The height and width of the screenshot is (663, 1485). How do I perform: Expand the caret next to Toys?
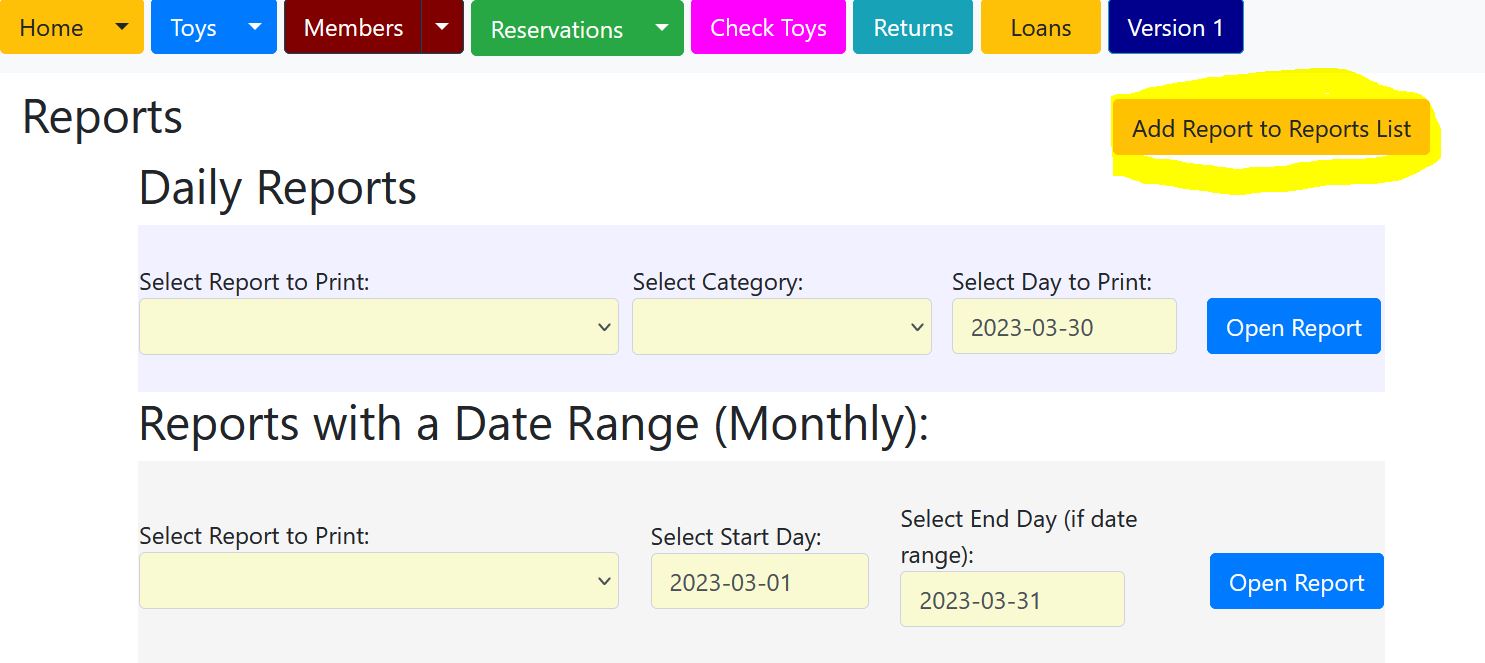pyautogui.click(x=255, y=27)
